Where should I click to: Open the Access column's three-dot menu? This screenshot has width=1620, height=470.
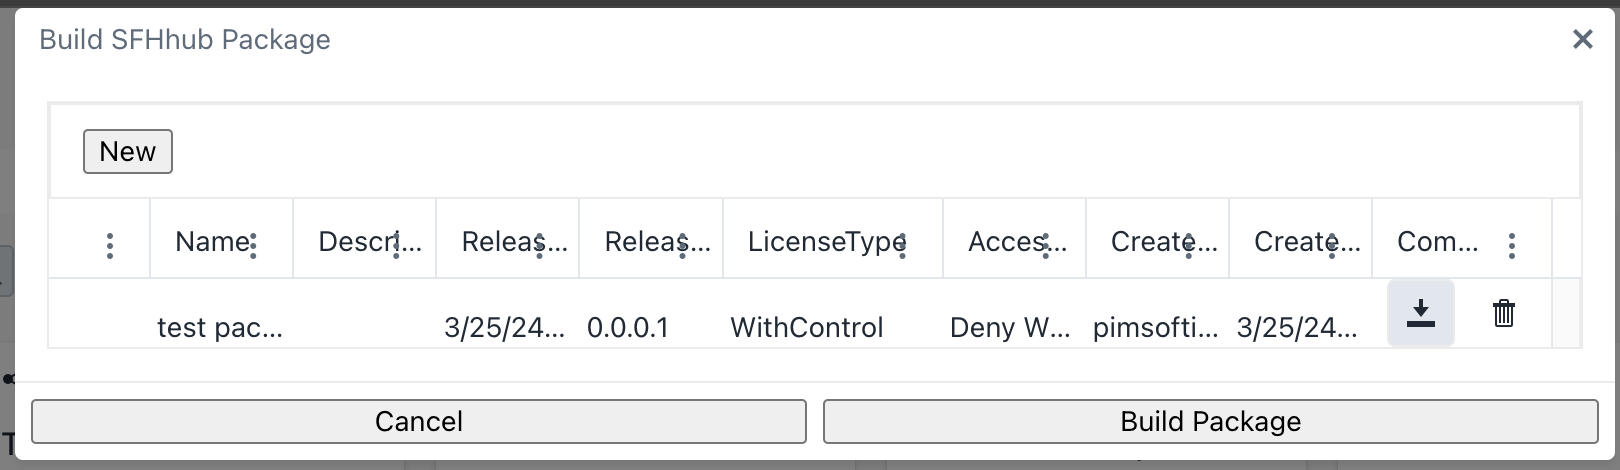click(1046, 245)
